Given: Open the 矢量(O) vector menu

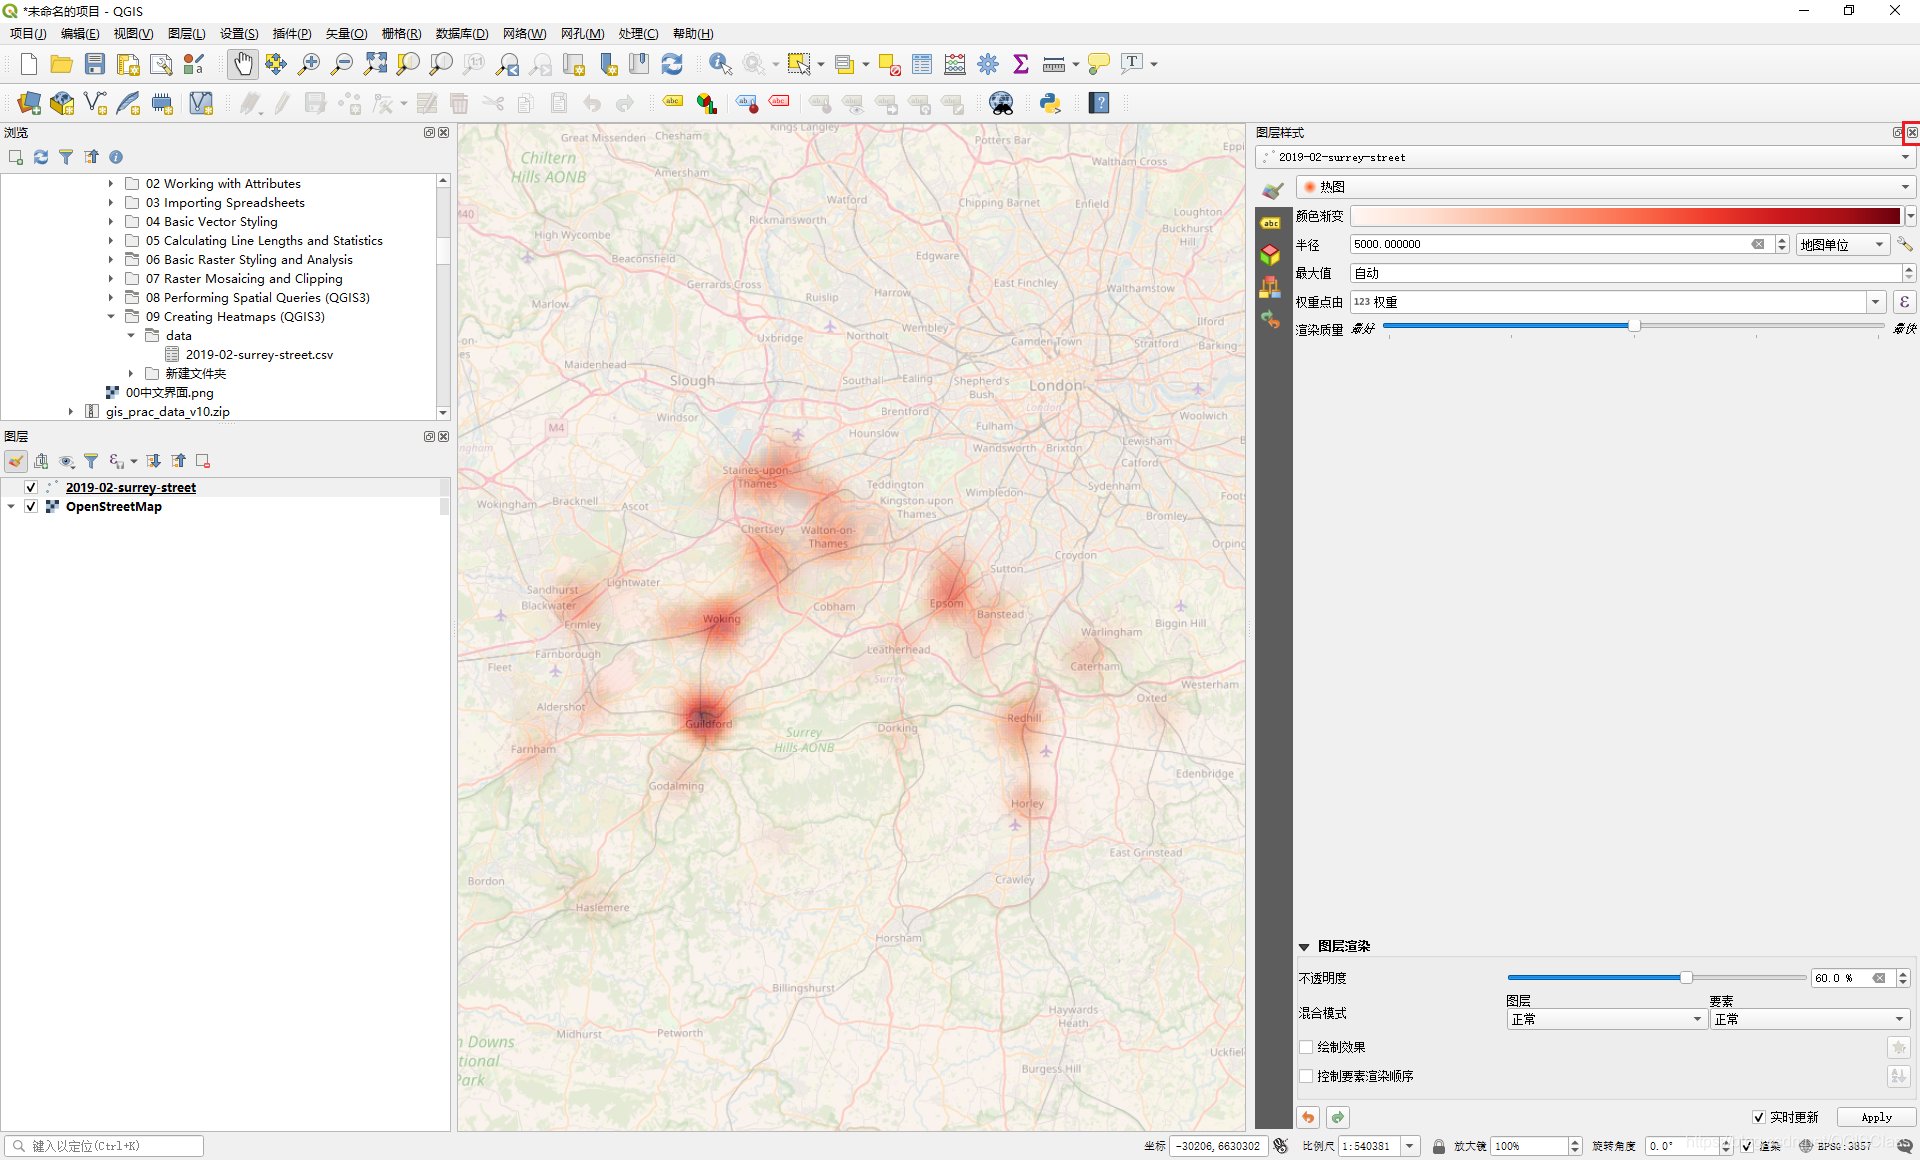Looking at the screenshot, I should (346, 33).
